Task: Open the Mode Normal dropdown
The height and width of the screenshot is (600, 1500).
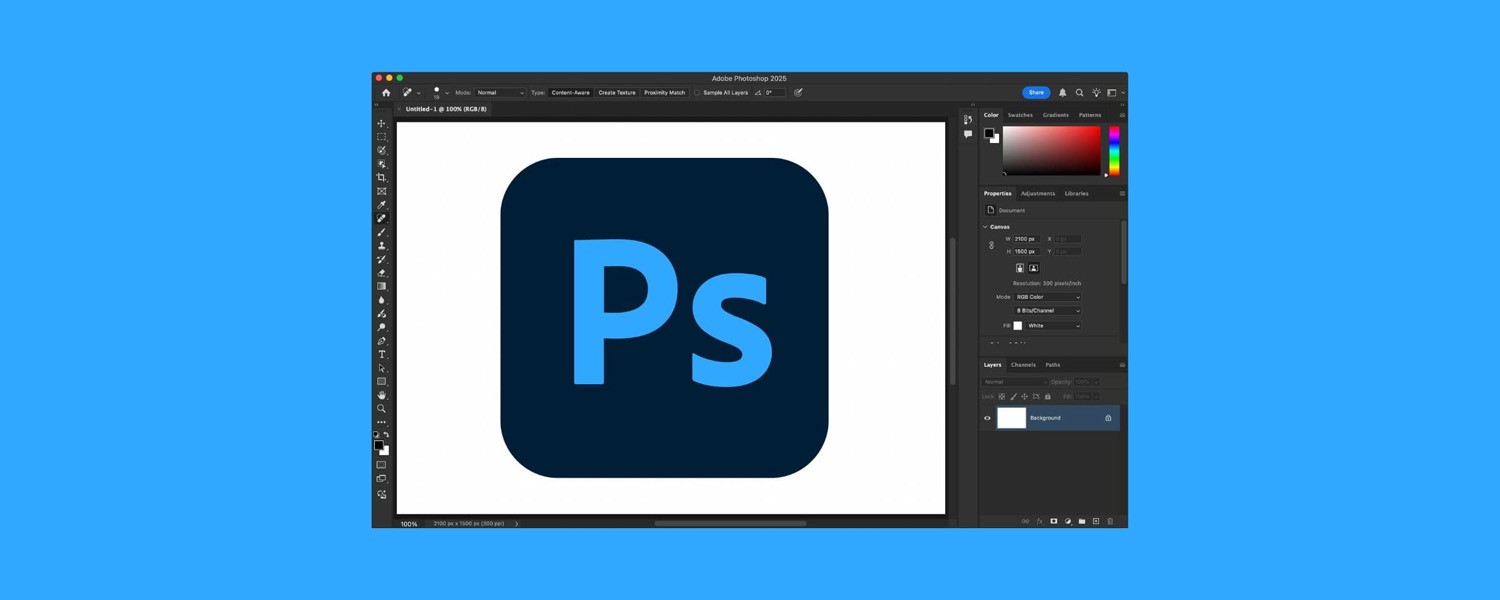Action: 500,93
